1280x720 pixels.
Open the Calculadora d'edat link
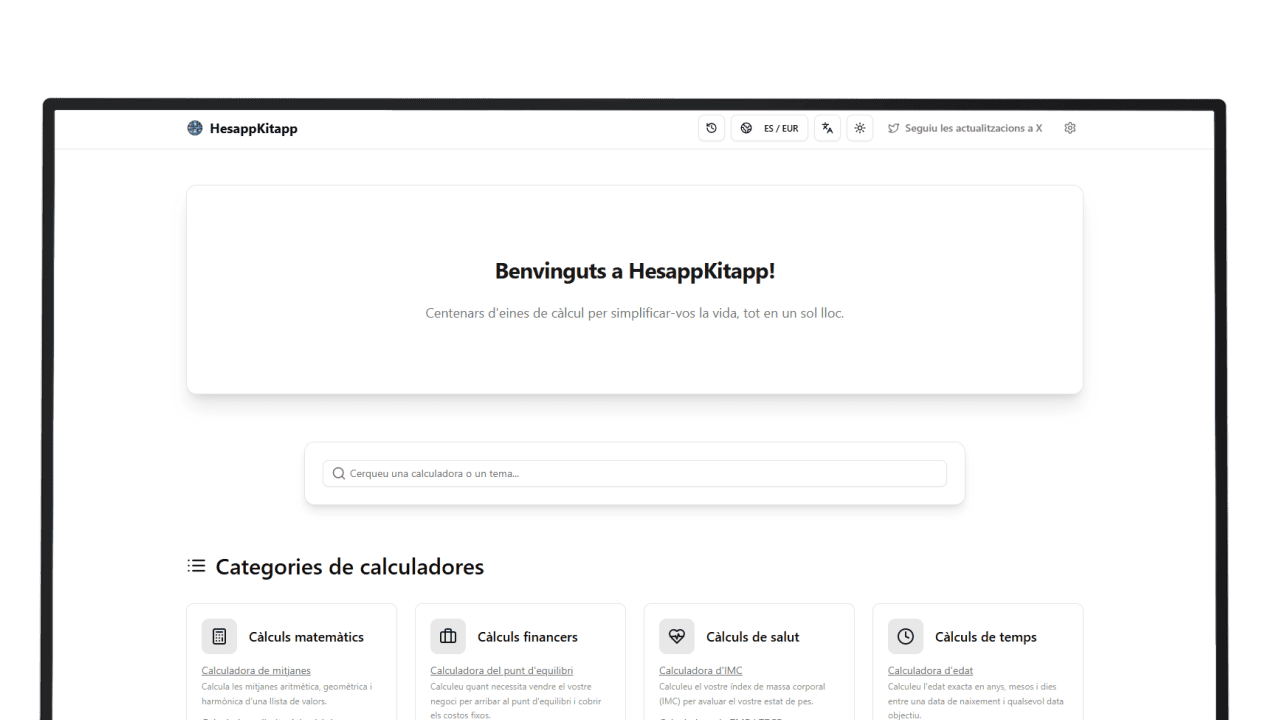click(x=930, y=670)
